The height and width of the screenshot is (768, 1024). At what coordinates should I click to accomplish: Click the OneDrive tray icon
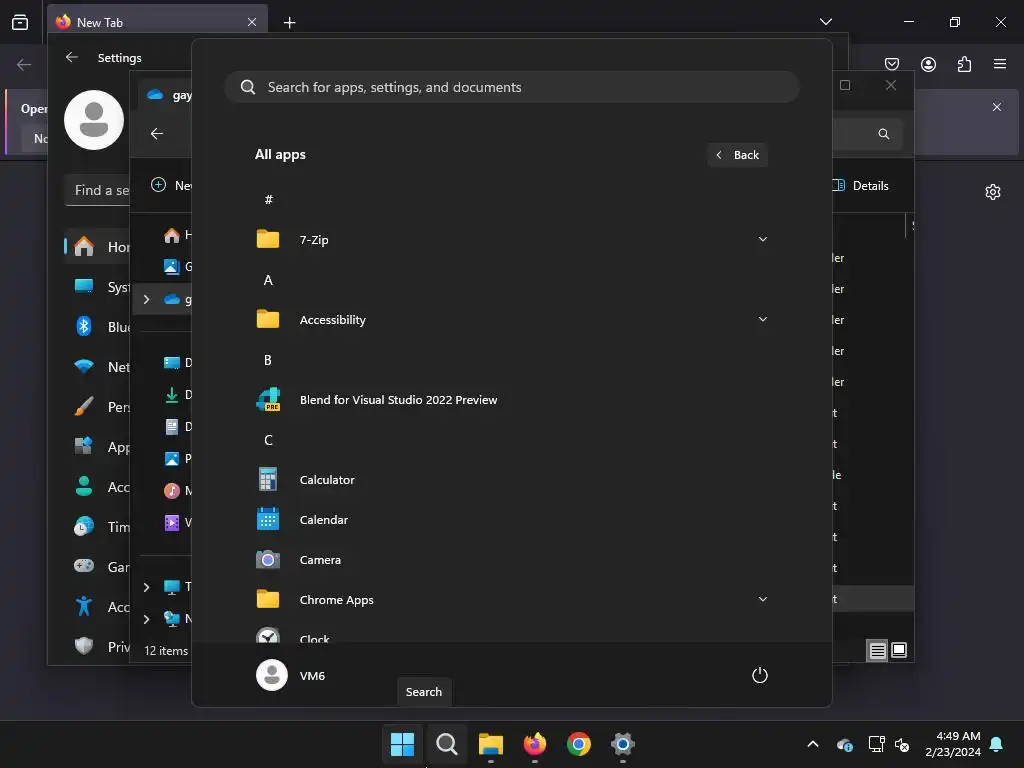pyautogui.click(x=844, y=744)
